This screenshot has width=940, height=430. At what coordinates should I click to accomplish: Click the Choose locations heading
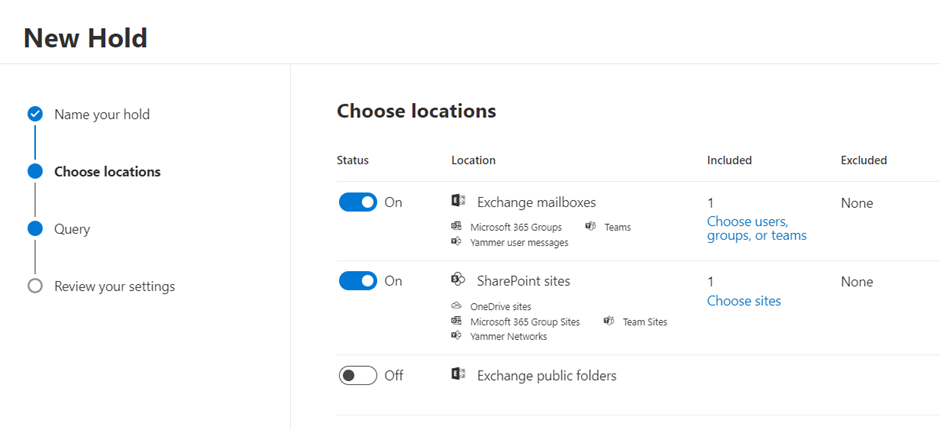click(x=417, y=111)
